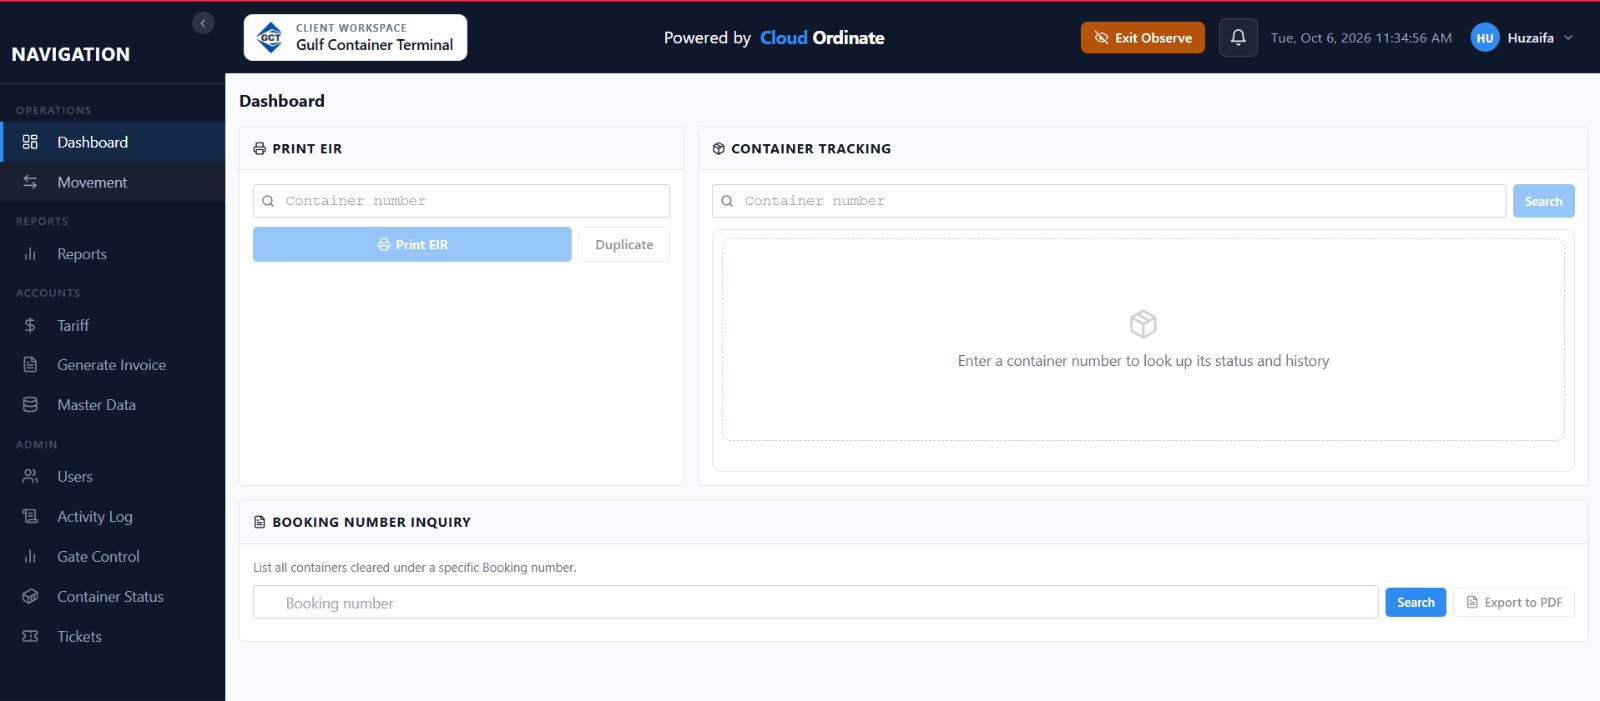The width and height of the screenshot is (1600, 701).
Task: Click Search in Booking Number Inquiry
Action: 1415,602
